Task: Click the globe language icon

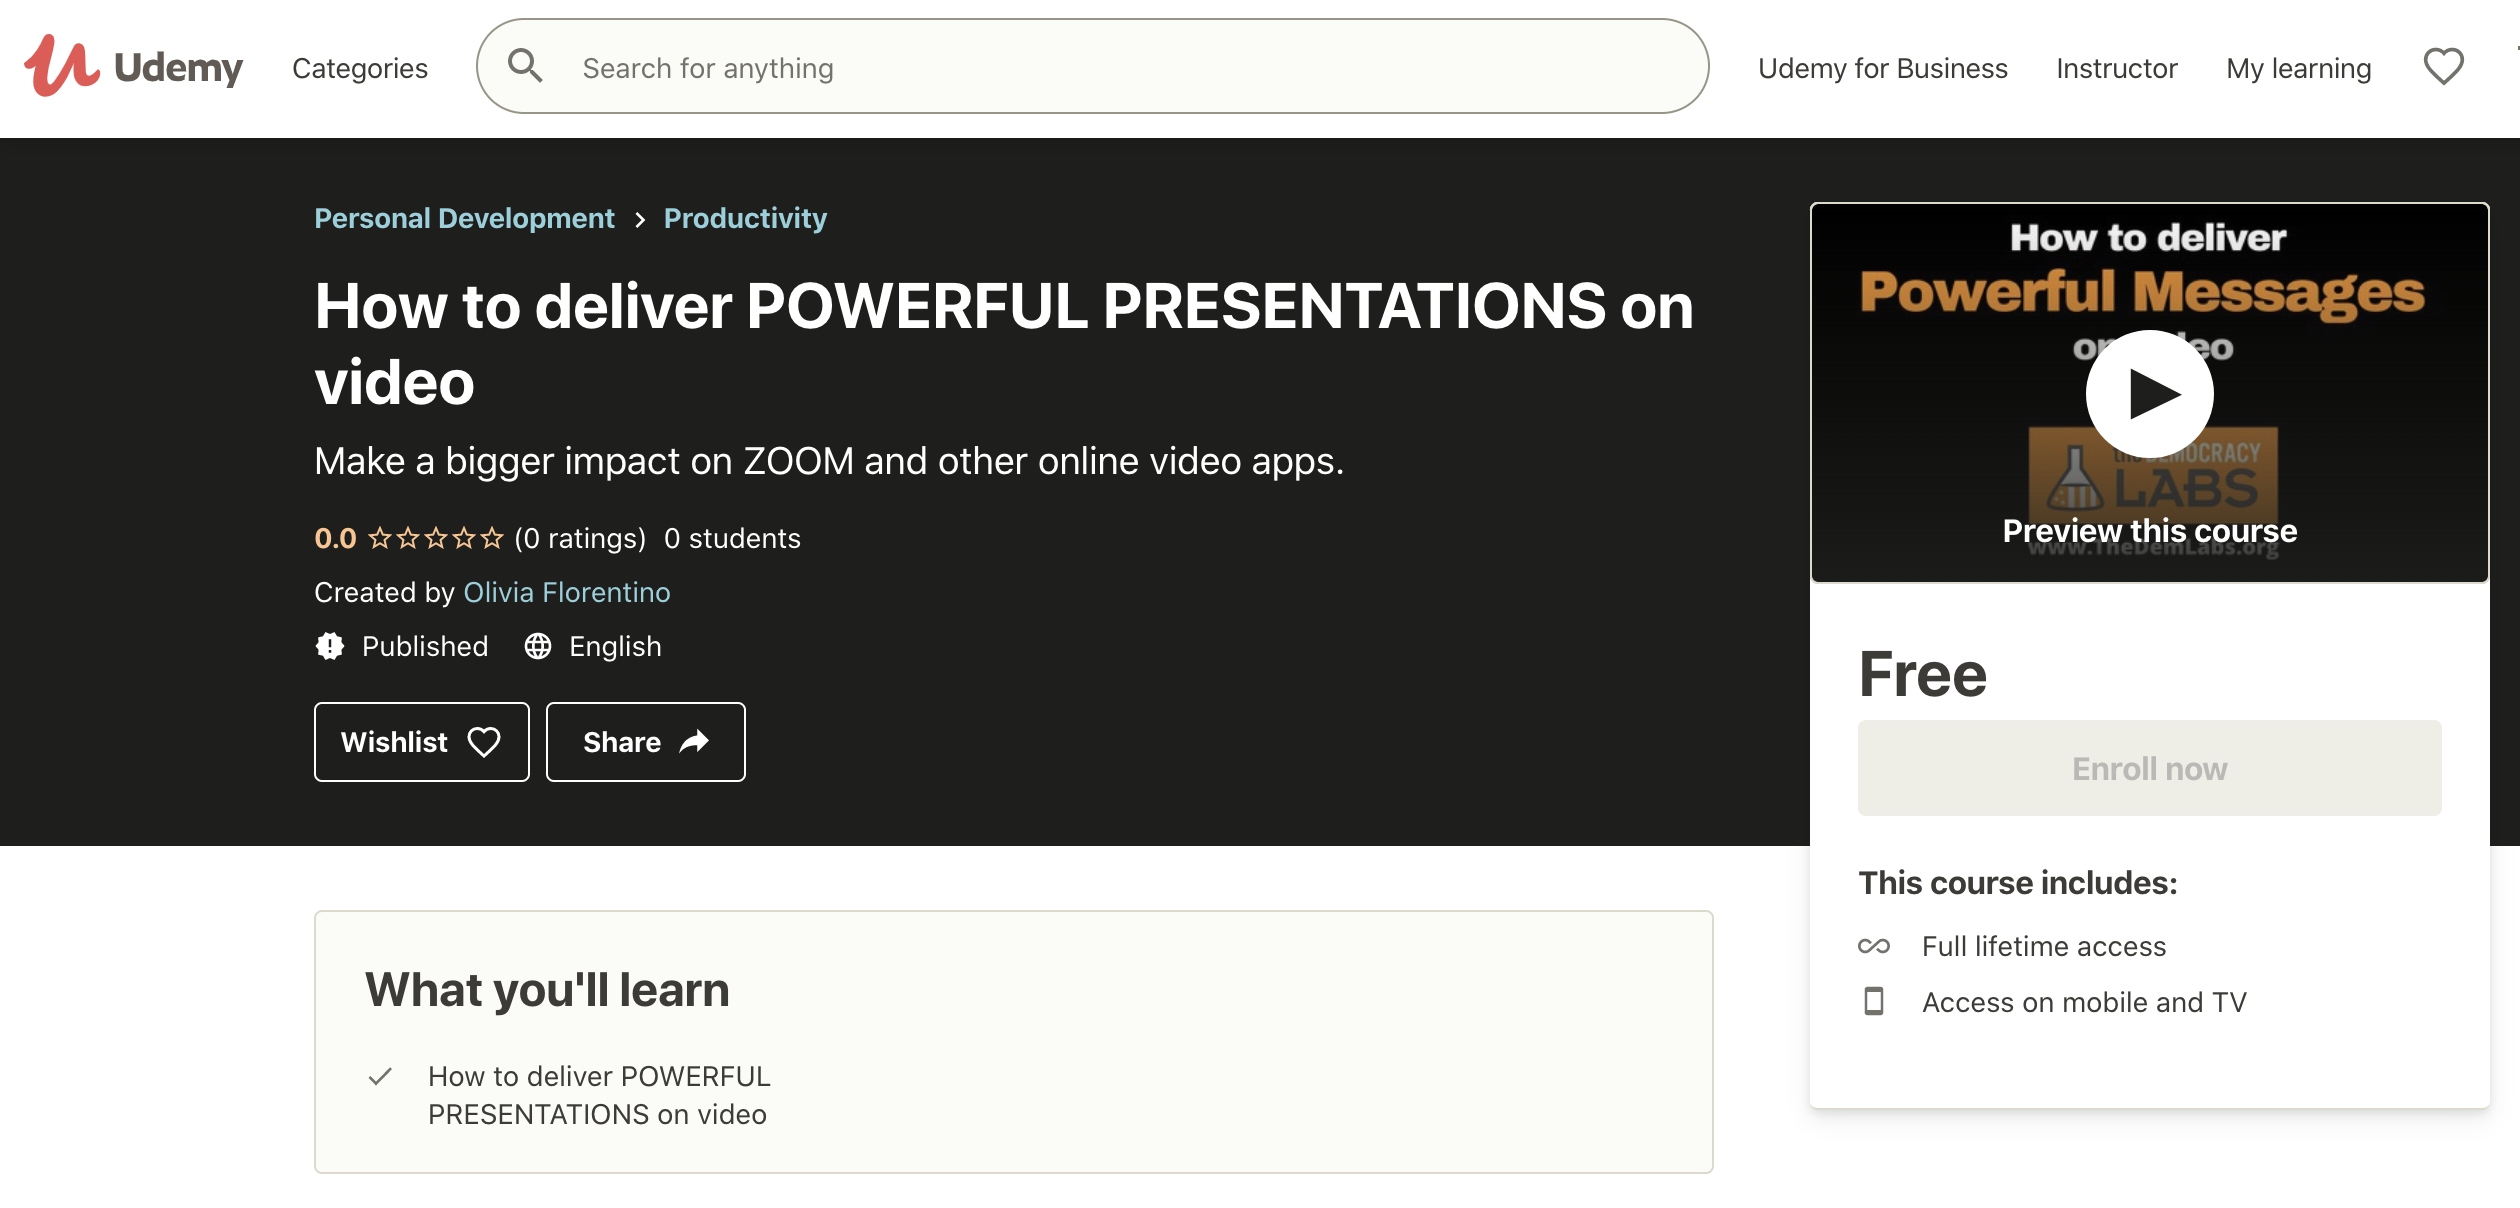Action: tap(538, 646)
